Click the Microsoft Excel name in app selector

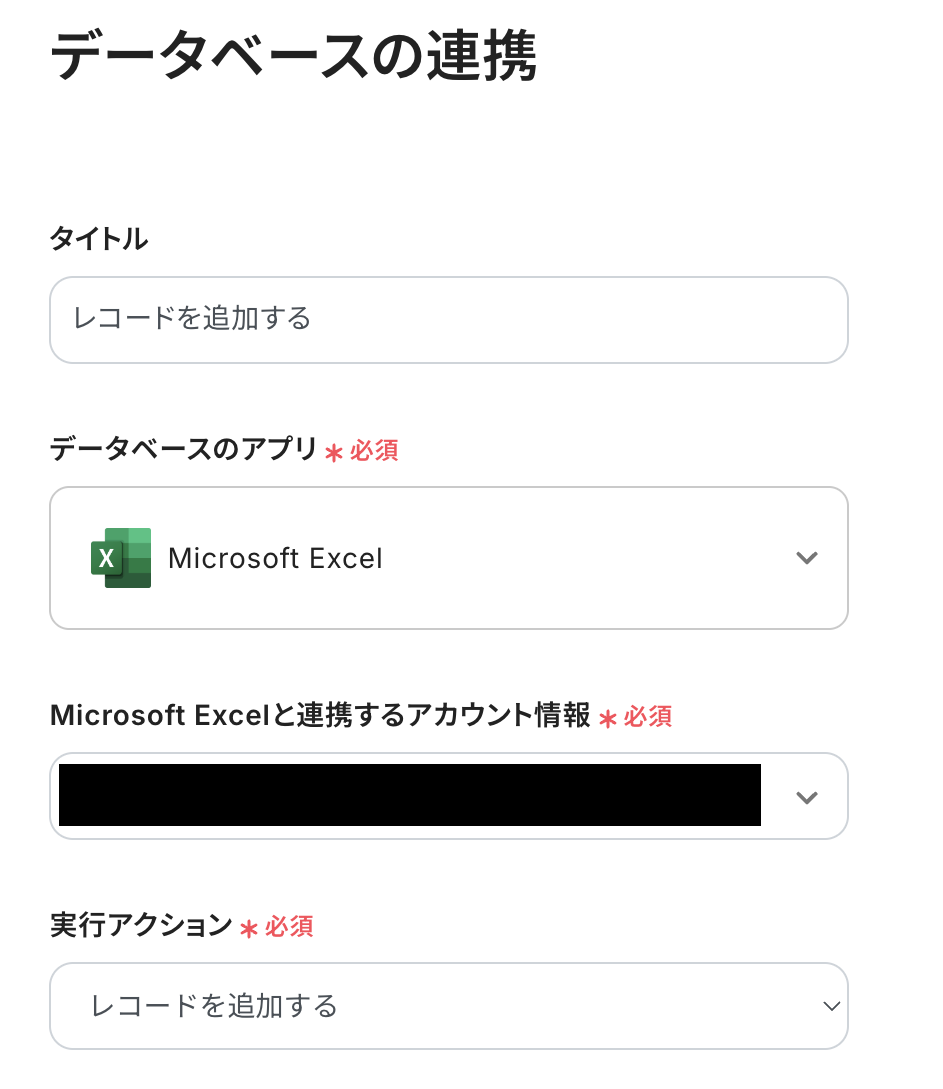coord(275,558)
